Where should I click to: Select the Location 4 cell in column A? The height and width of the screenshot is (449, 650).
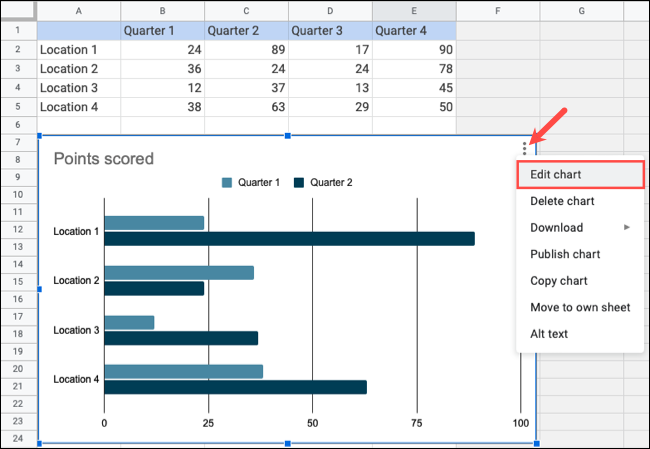79,107
